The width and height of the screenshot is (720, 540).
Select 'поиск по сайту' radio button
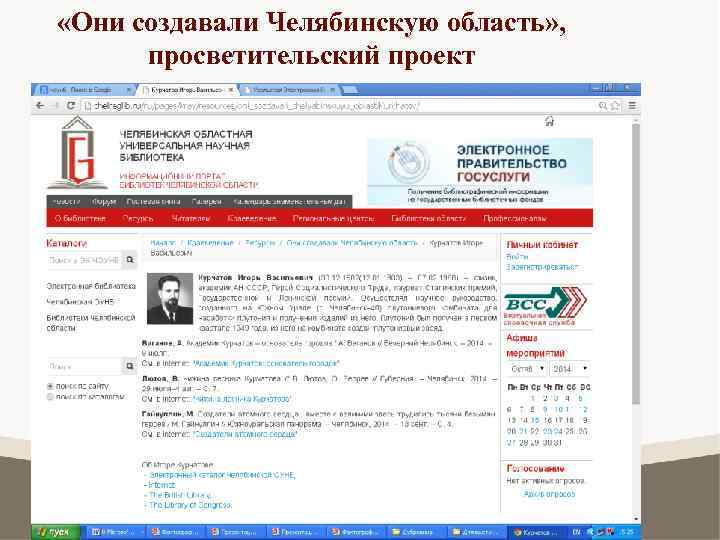click(50, 386)
